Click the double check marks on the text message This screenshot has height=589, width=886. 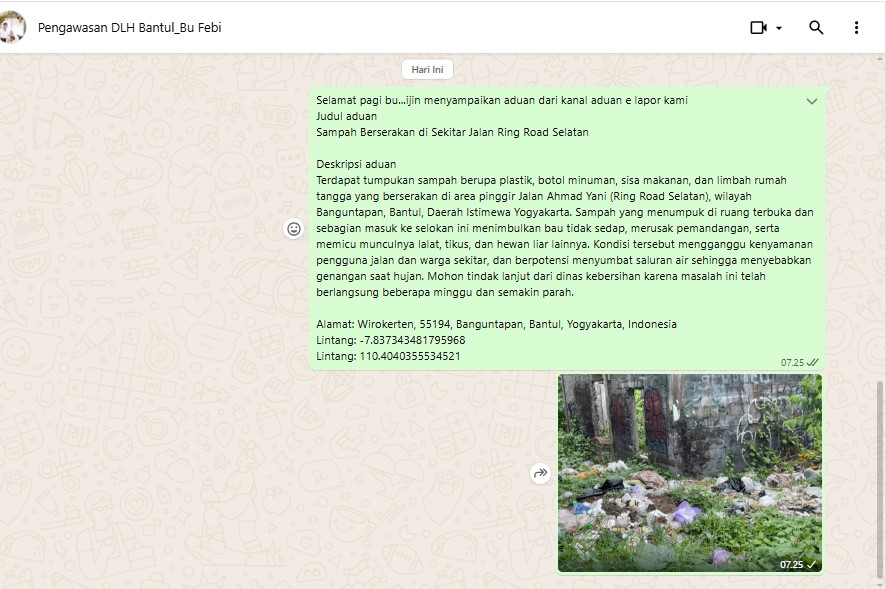(x=813, y=362)
